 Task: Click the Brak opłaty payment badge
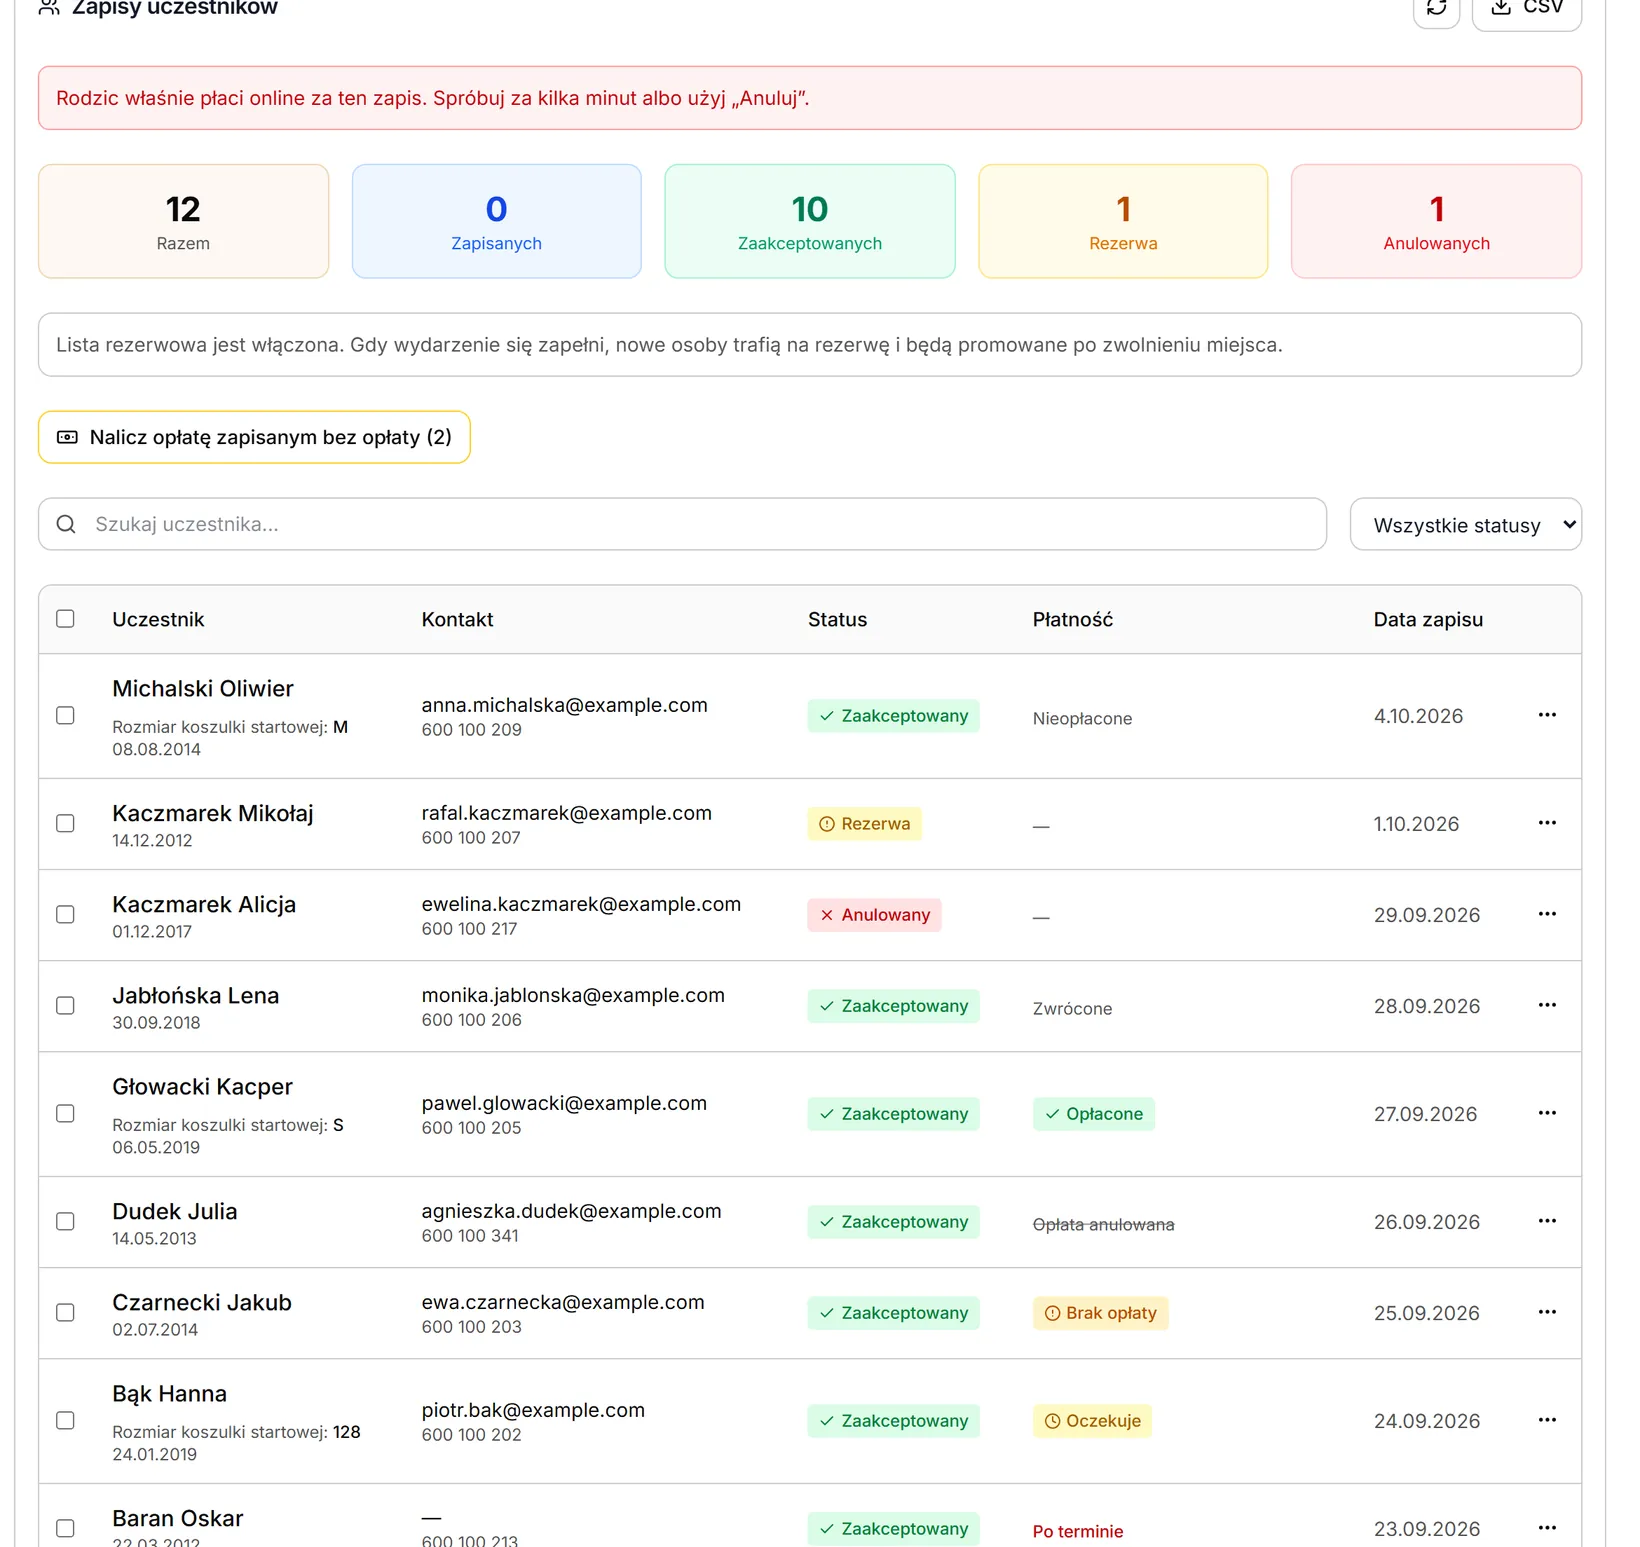tap(1101, 1313)
